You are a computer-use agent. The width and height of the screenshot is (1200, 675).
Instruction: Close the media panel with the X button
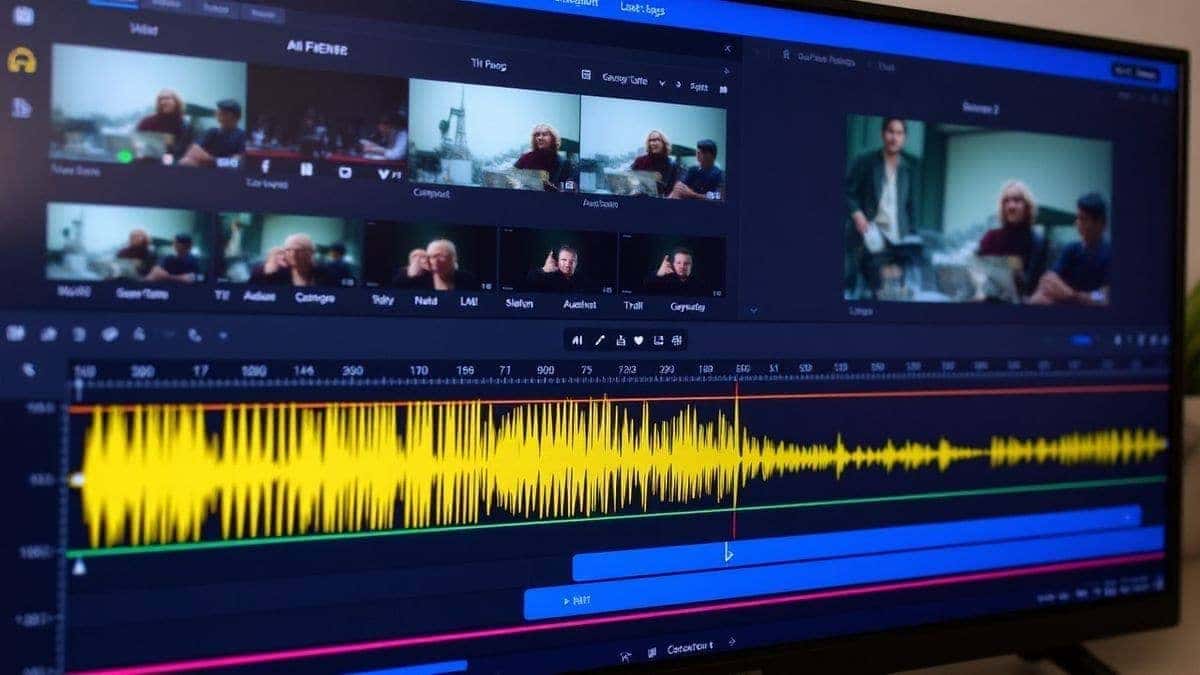tap(727, 48)
